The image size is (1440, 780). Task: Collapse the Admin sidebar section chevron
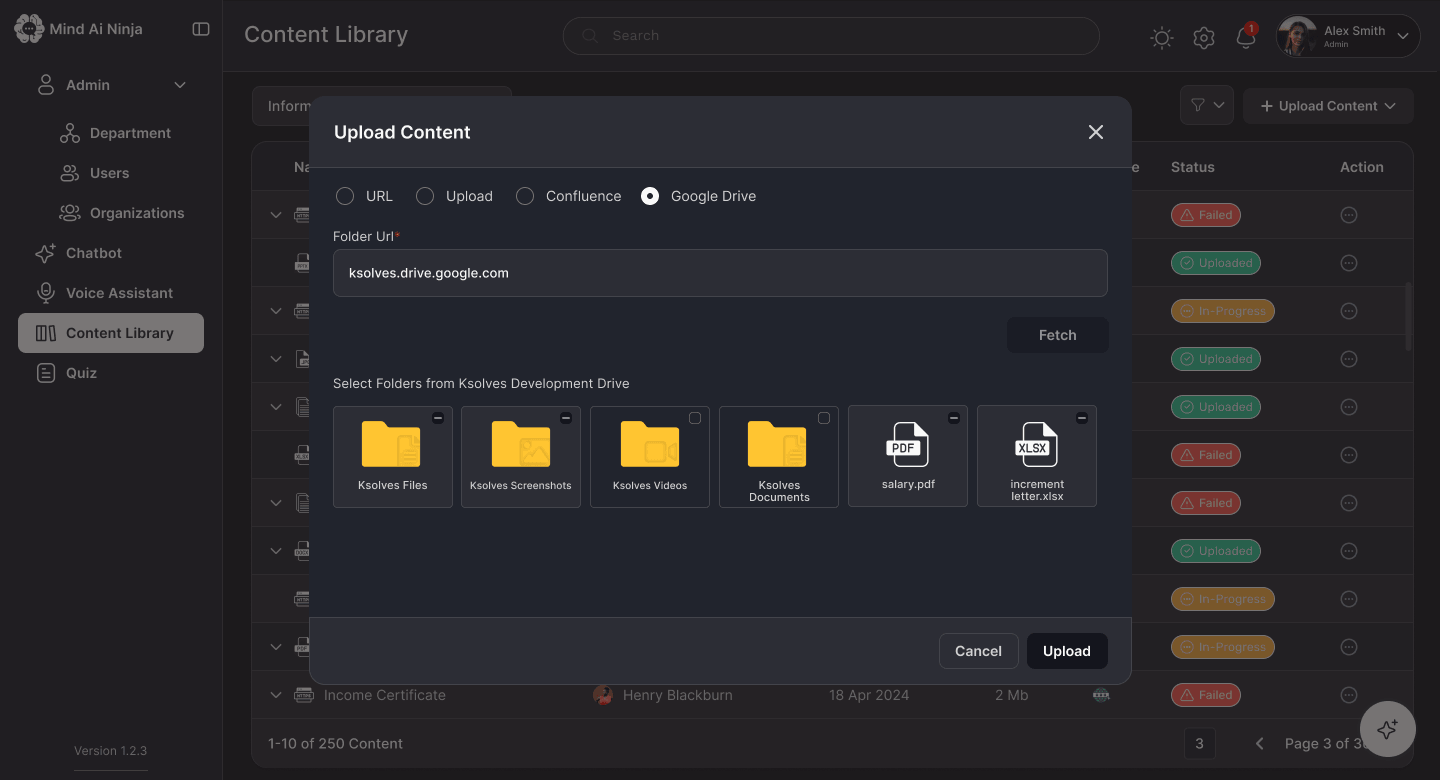tap(180, 85)
